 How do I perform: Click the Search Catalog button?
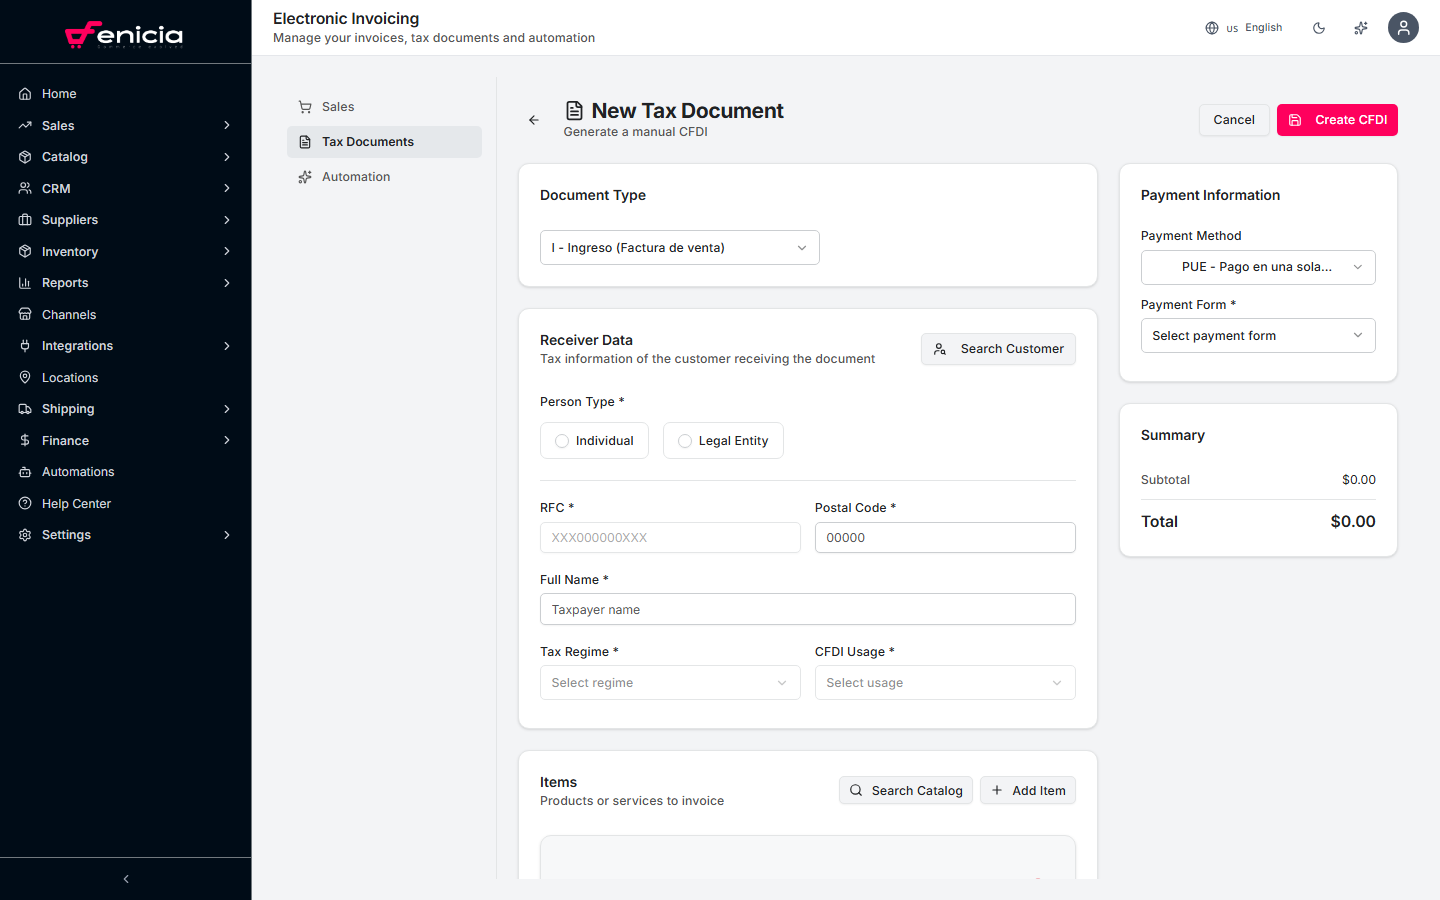tap(905, 790)
